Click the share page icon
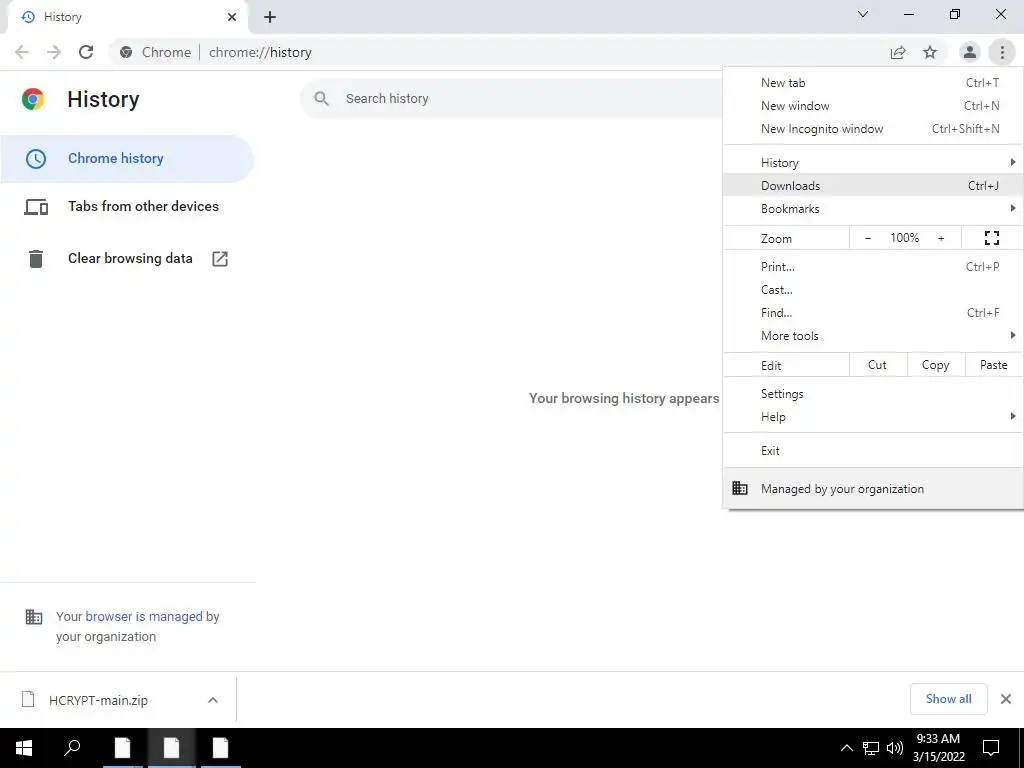This screenshot has height=768, width=1024. click(x=898, y=52)
